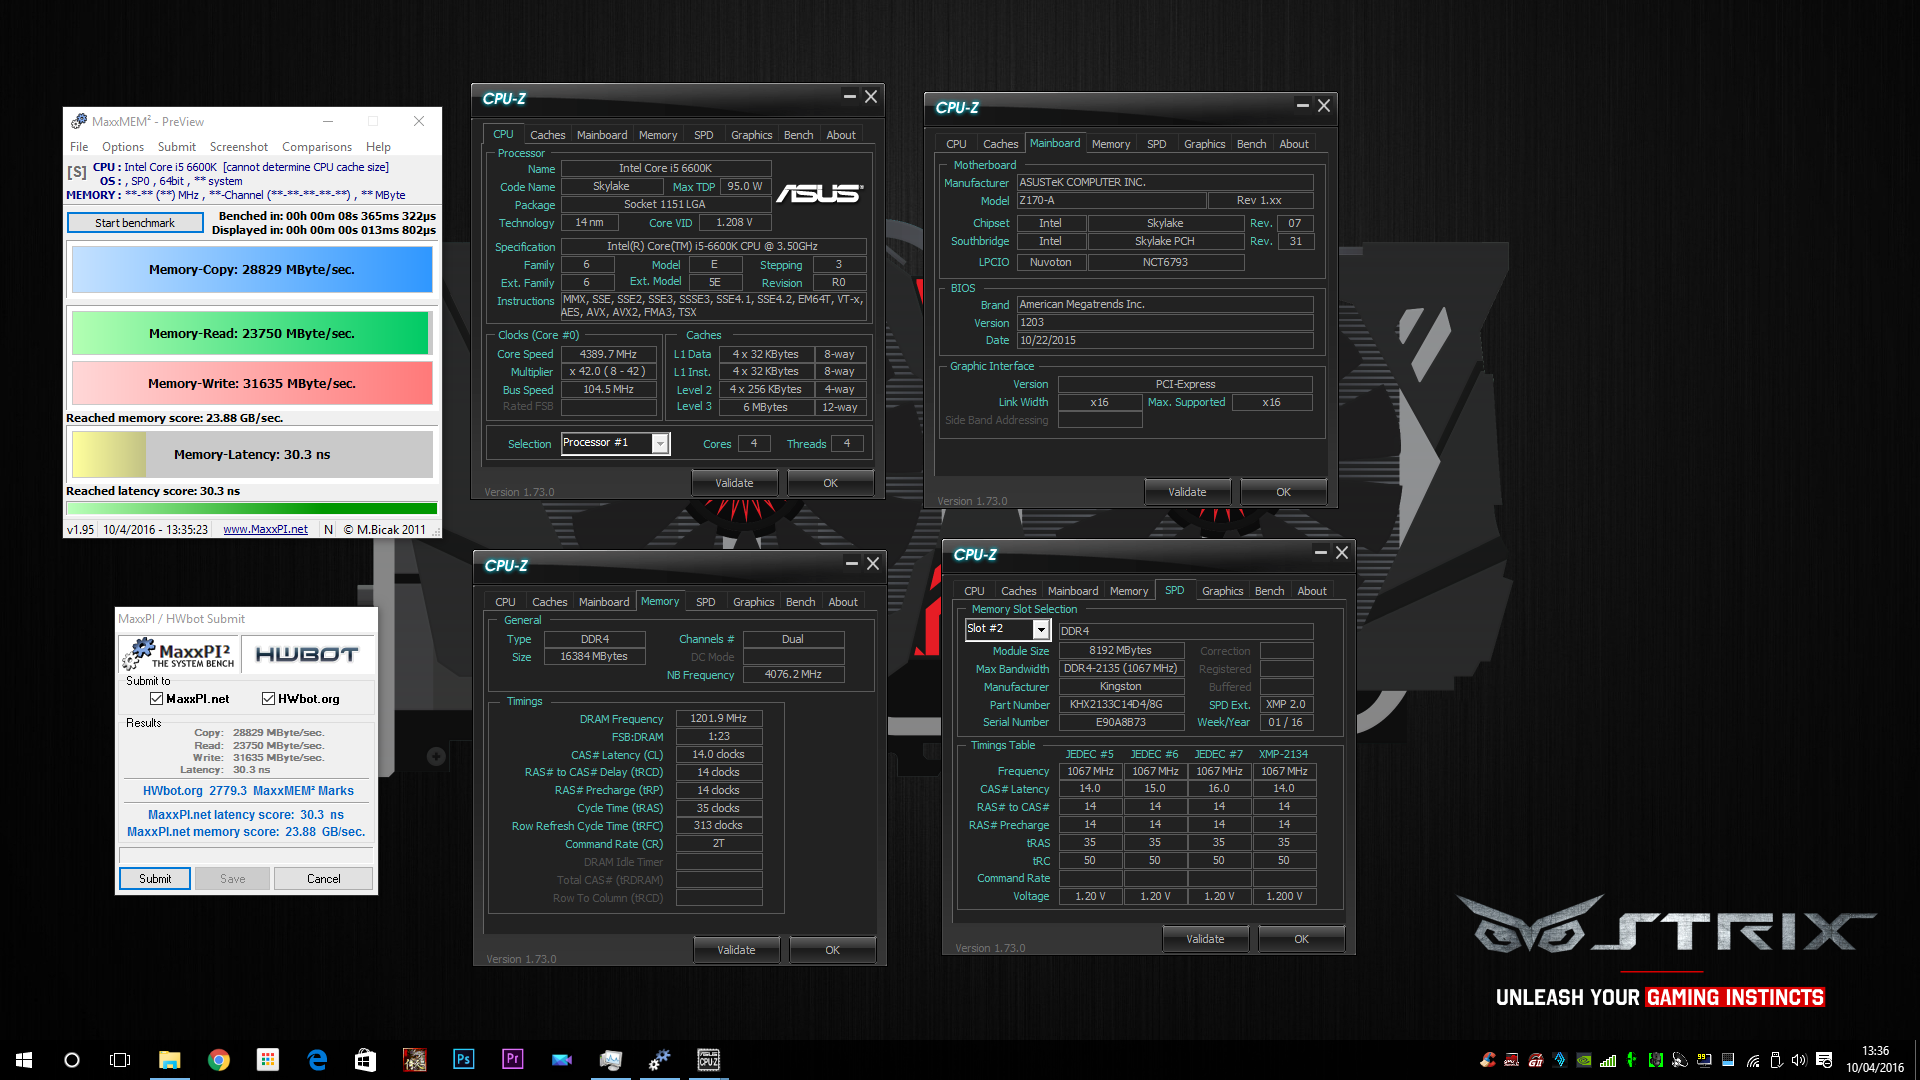This screenshot has height=1080, width=1920.
Task: Launch Microsoft Edge from the taskbar
Action: click(x=317, y=1060)
